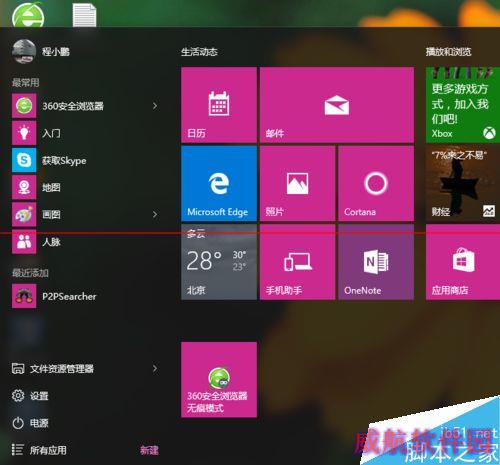
Task: Select the 地图 entry label
Action: 51,187
